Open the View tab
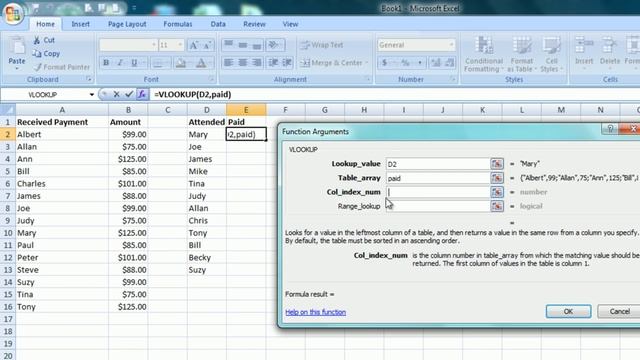 (x=290, y=24)
